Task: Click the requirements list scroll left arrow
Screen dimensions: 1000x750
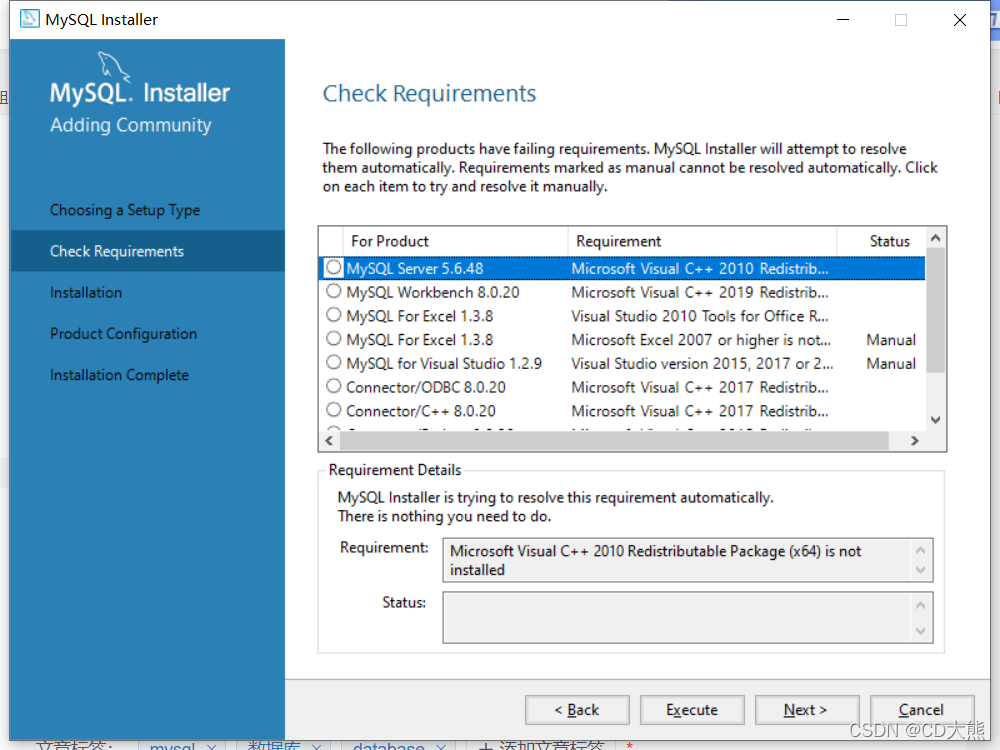Action: pos(329,441)
